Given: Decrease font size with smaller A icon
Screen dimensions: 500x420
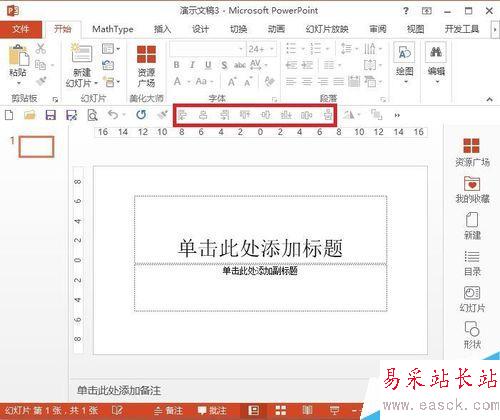Looking at the screenshot, I should (249, 82).
